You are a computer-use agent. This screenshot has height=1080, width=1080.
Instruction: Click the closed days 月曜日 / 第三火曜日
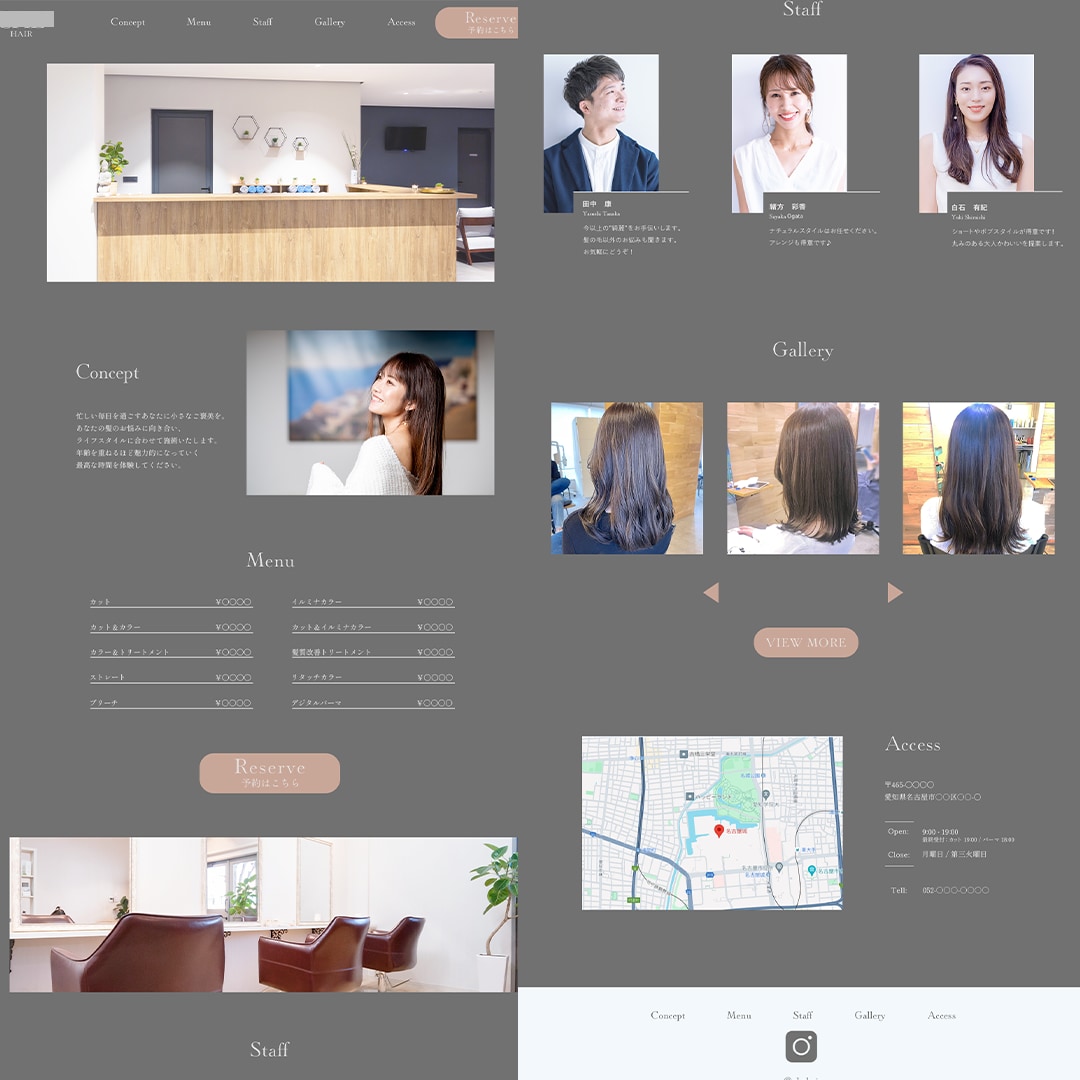tap(955, 854)
